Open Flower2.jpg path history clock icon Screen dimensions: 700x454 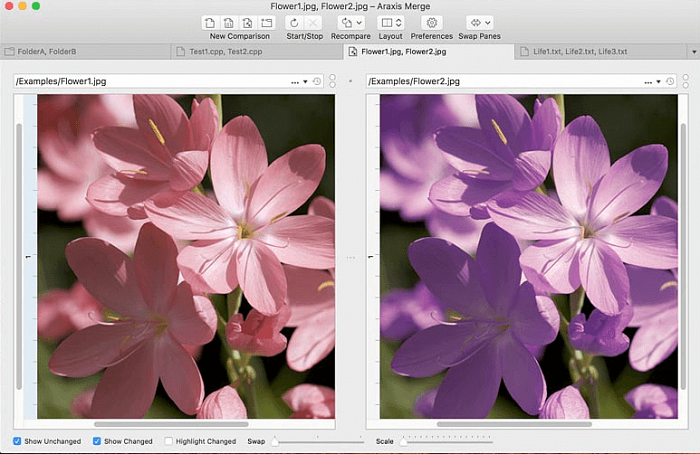[670, 81]
